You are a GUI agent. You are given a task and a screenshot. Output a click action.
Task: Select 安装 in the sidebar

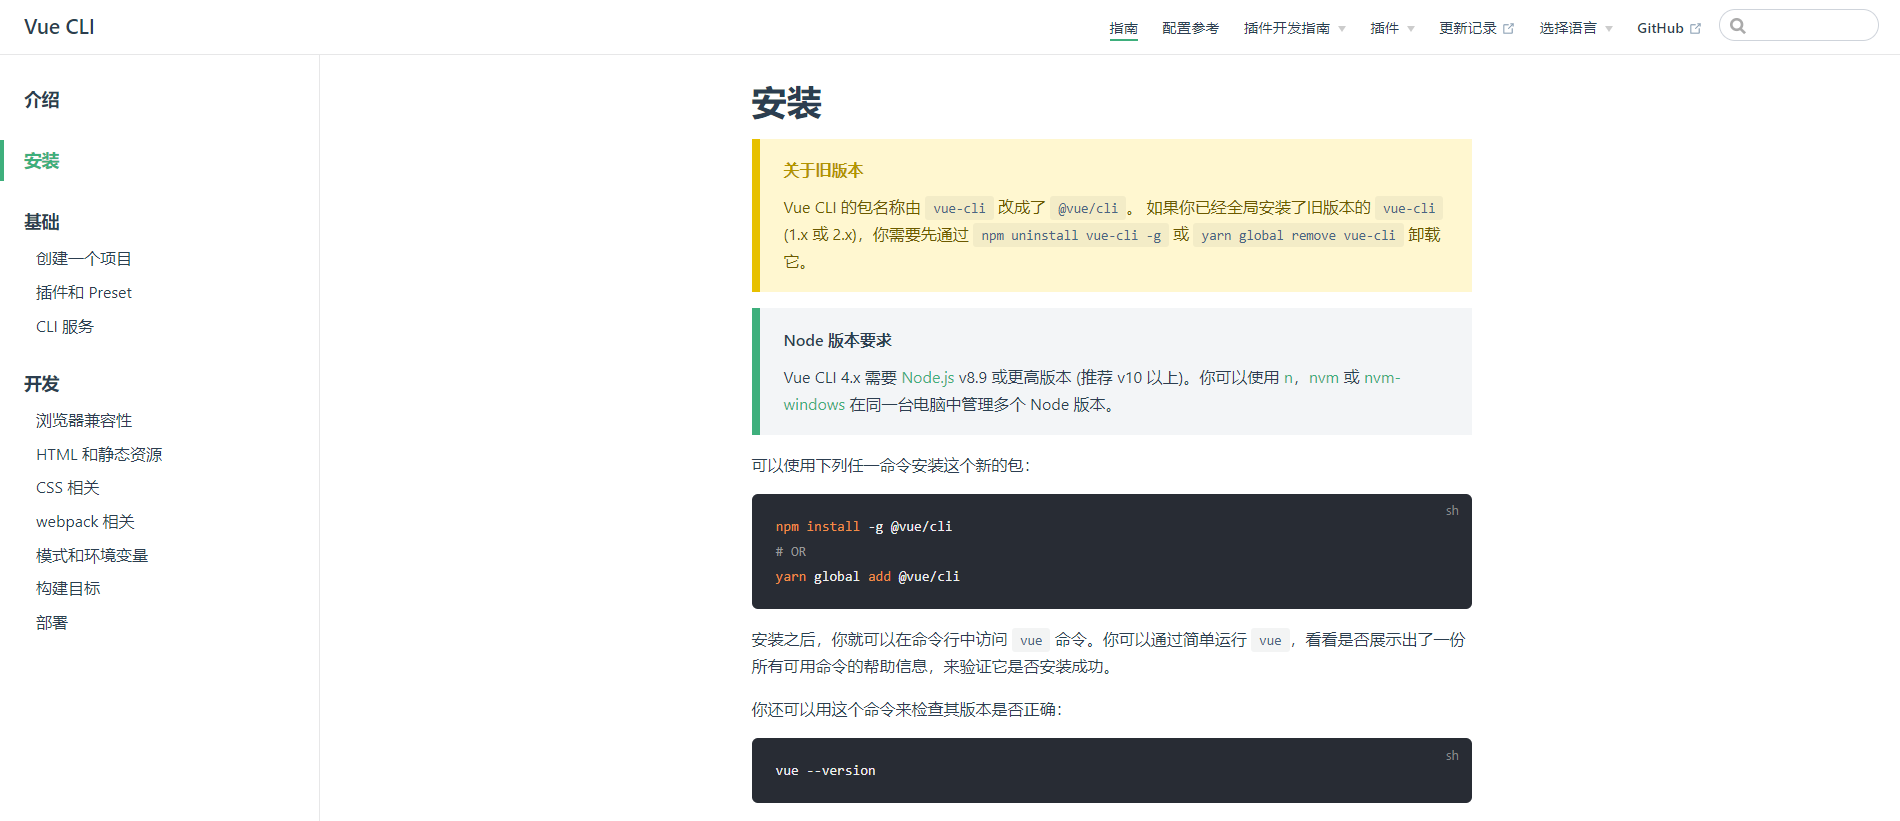pos(42,161)
